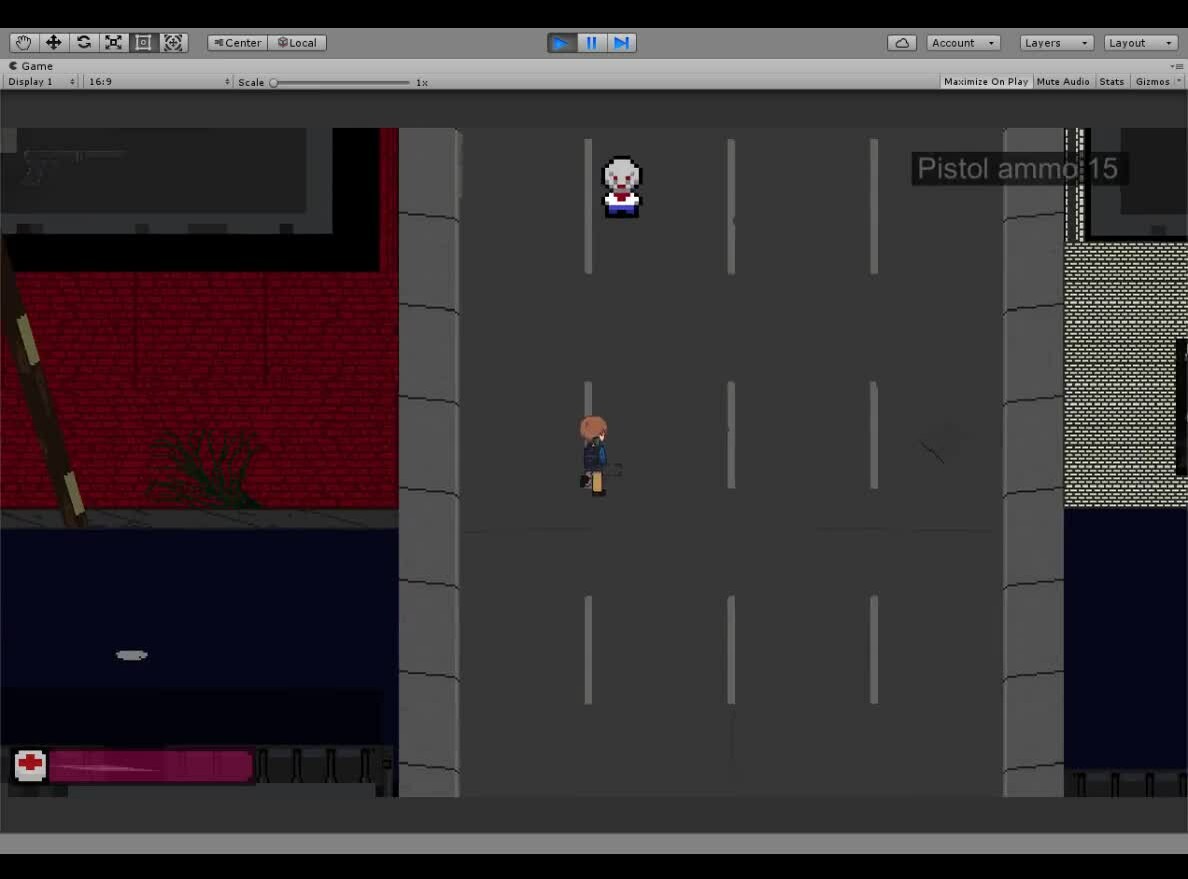Select the combined Transform tool
This screenshot has height=879, width=1188.
click(x=173, y=43)
